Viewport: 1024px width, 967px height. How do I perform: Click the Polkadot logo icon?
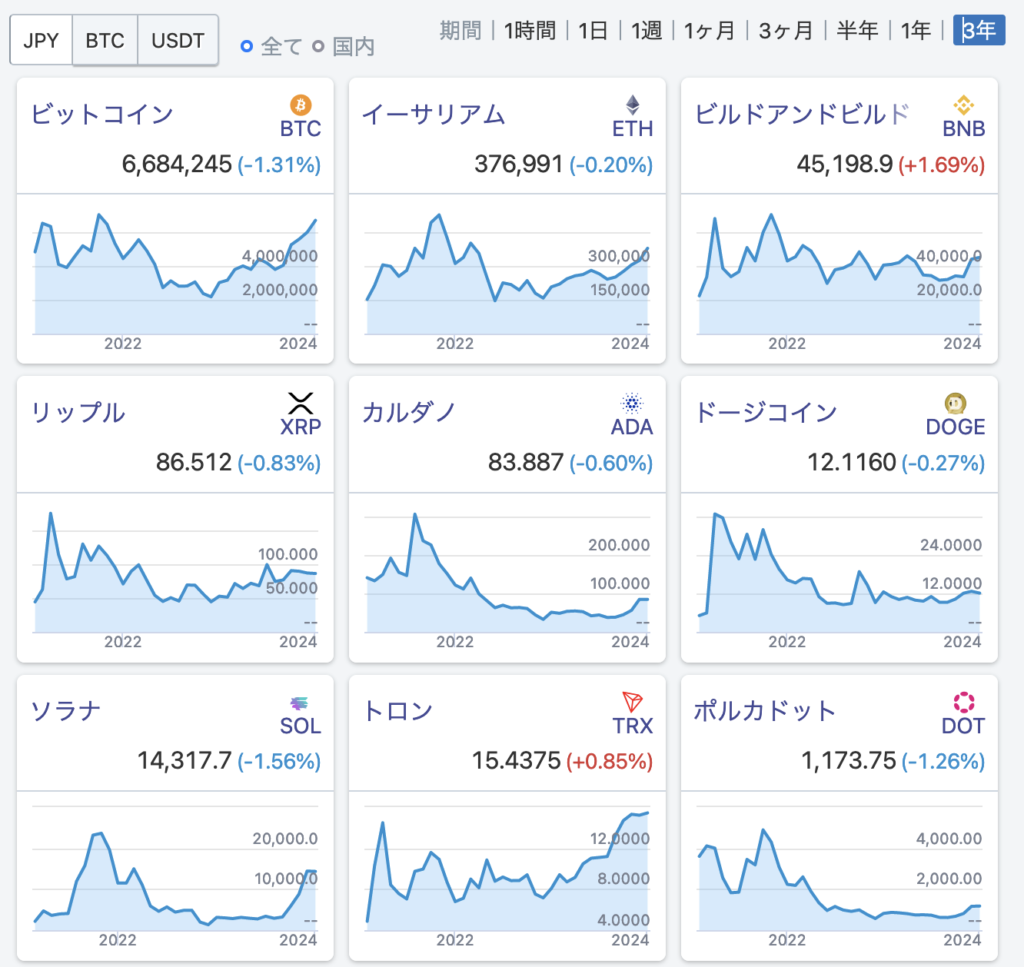(x=964, y=702)
